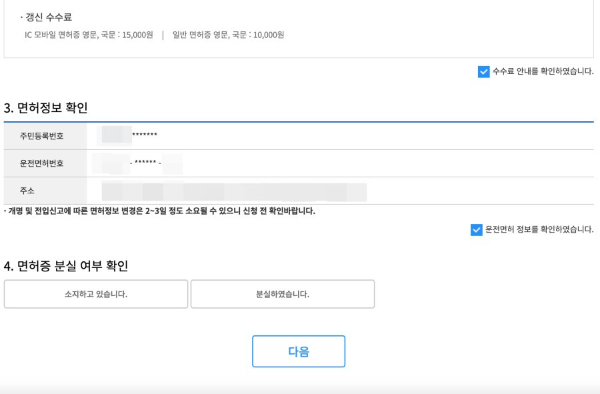This screenshot has width=600, height=394.
Task: Click the 주민등록번호 row label
Action: tap(42, 136)
